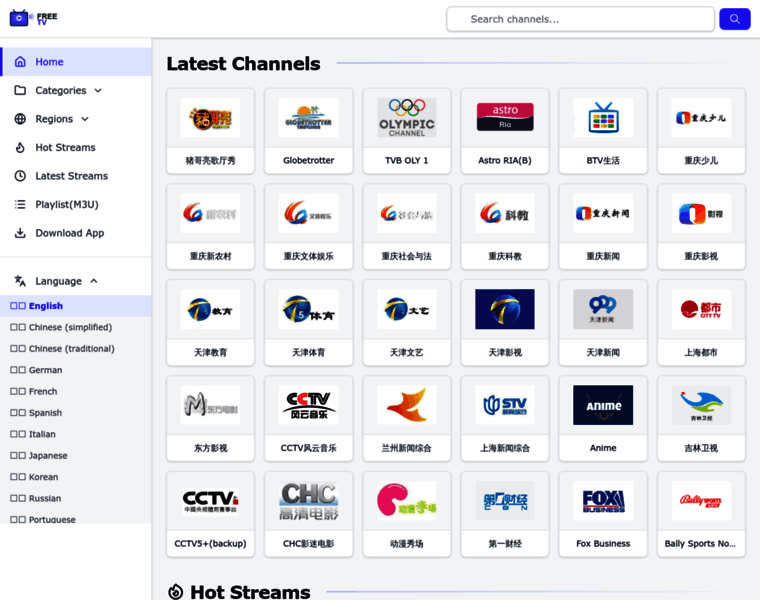Screen dimensions: 760x600
Task: Click the 重庆新闻 channel name
Action: tap(603, 256)
